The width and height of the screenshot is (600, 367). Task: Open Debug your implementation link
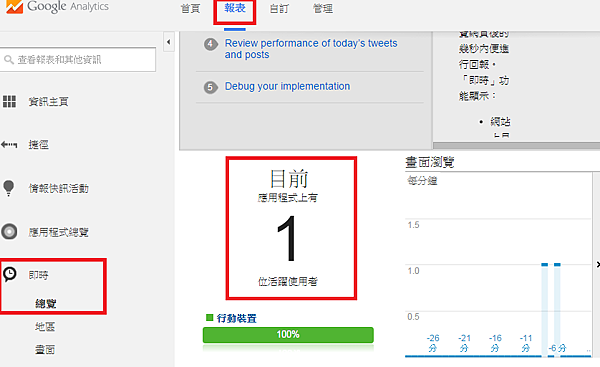[287, 86]
